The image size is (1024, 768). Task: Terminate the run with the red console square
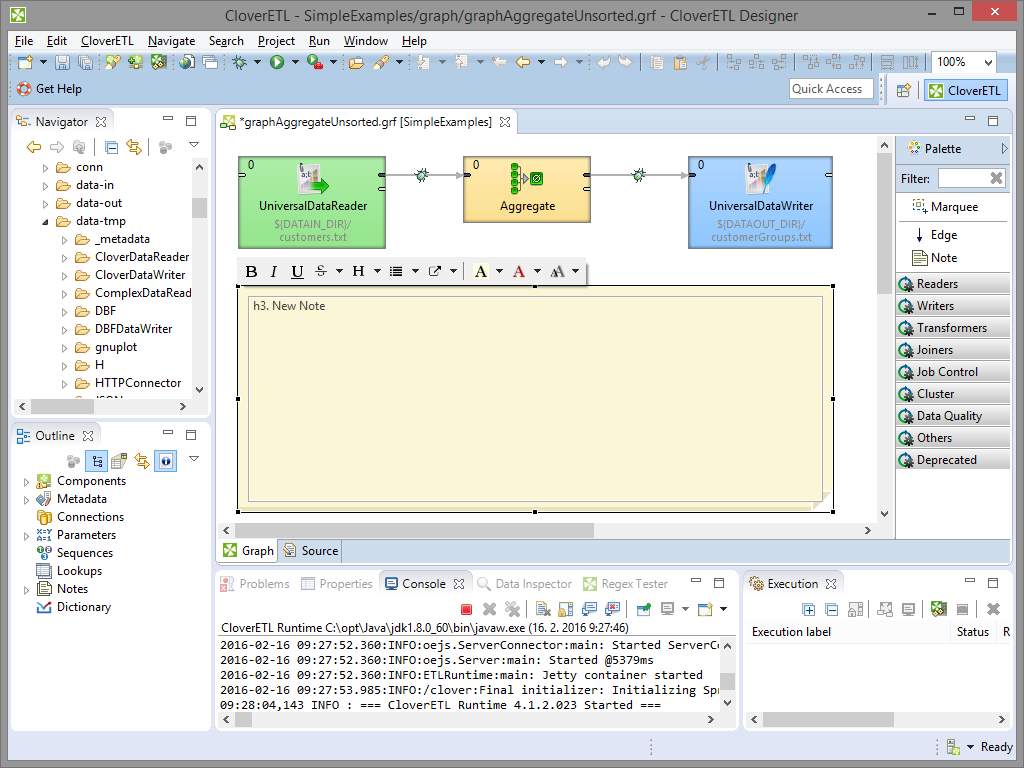[466, 609]
